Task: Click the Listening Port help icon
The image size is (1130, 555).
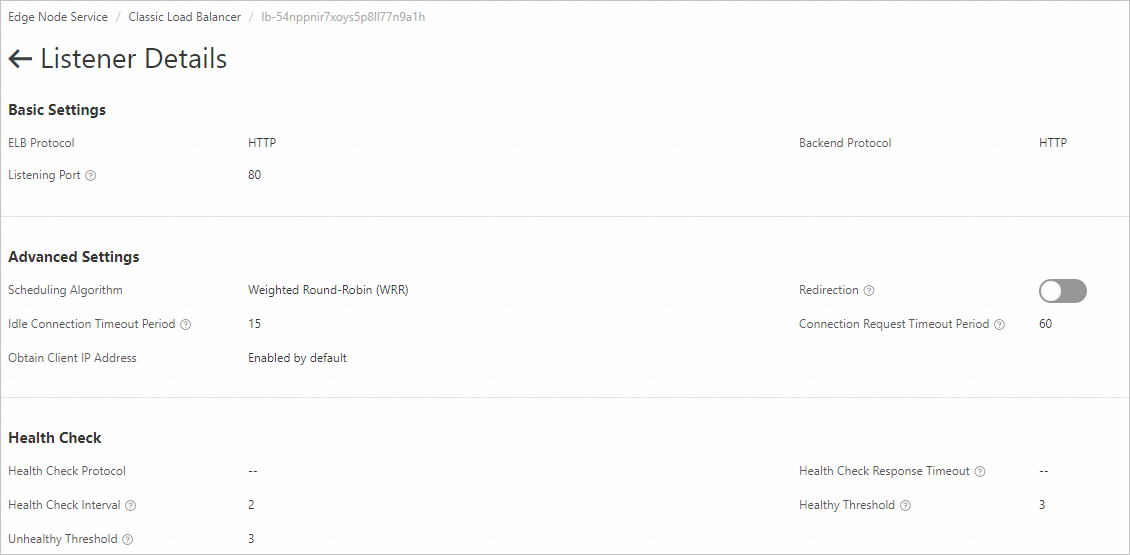Action: [x=90, y=175]
